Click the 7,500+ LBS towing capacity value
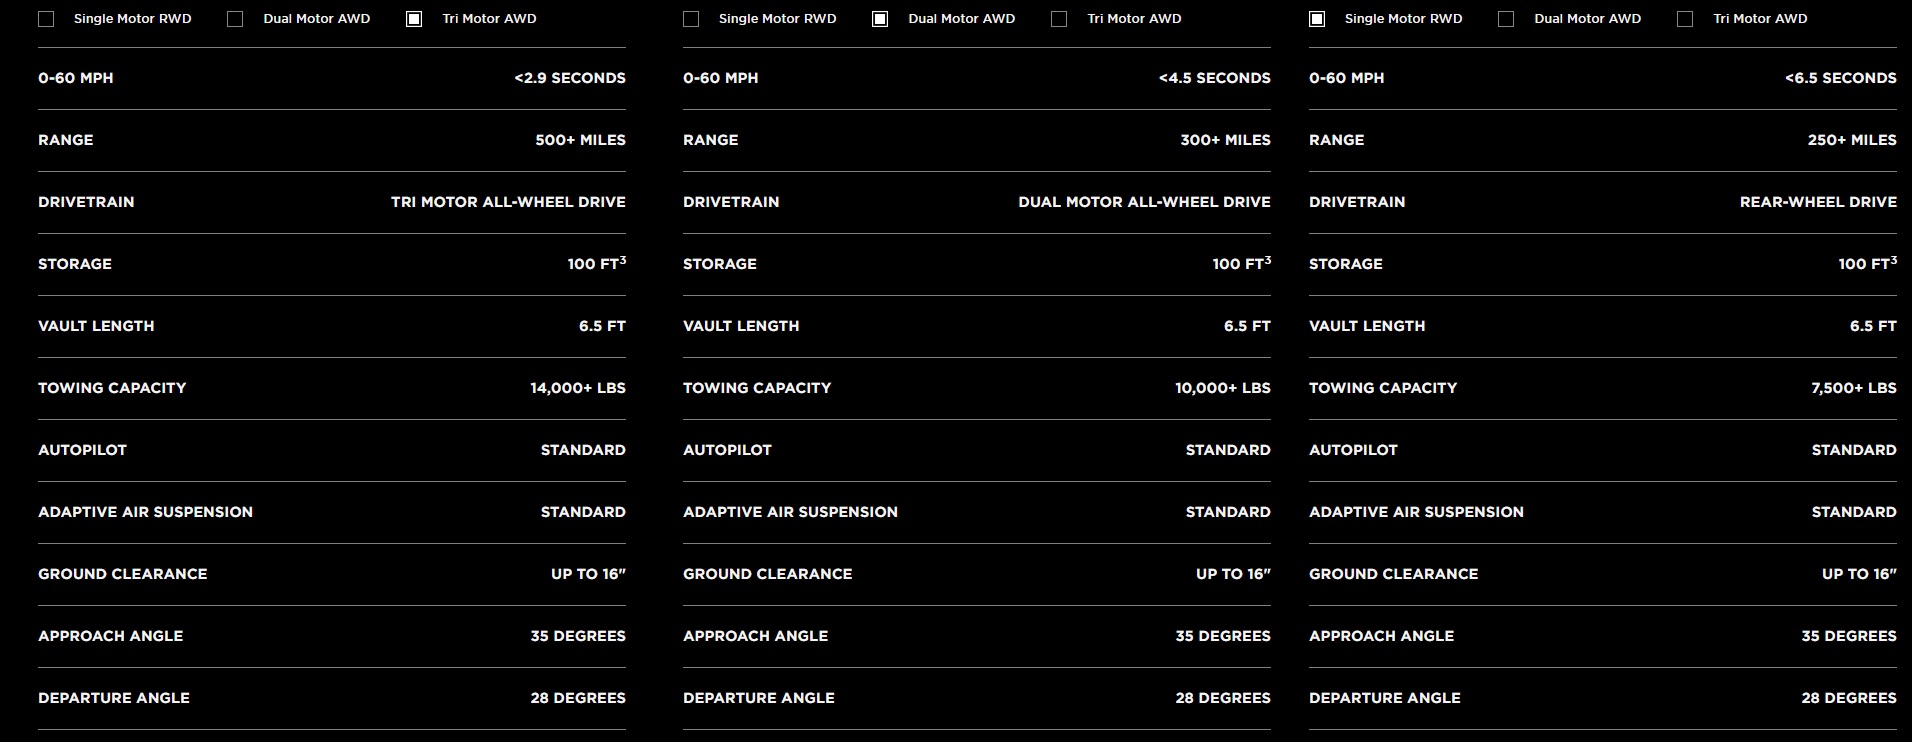The width and height of the screenshot is (1912, 742). (x=1854, y=388)
